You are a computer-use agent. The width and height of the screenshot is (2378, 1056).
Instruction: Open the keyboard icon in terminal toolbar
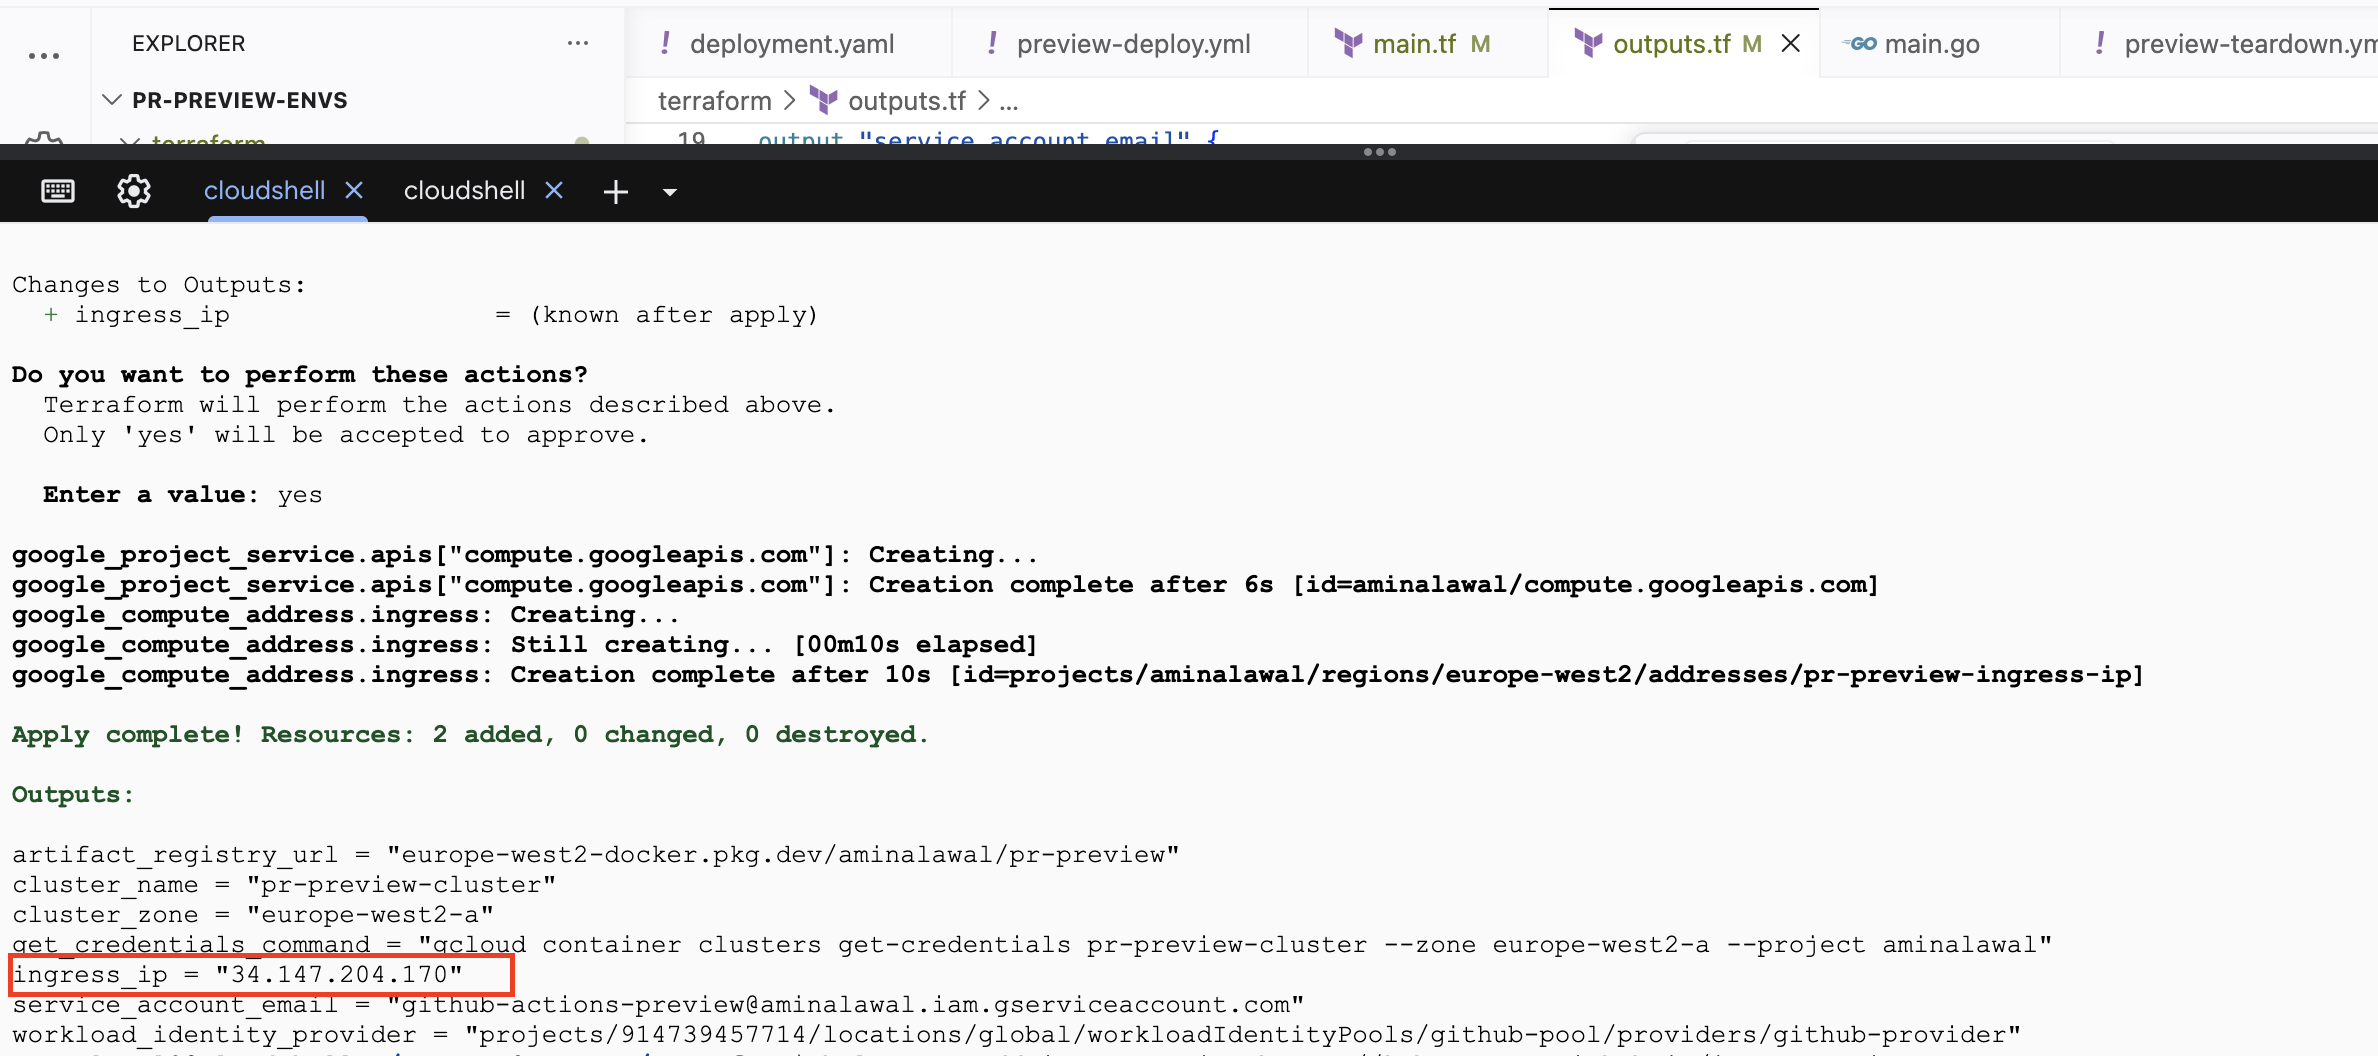coord(58,191)
